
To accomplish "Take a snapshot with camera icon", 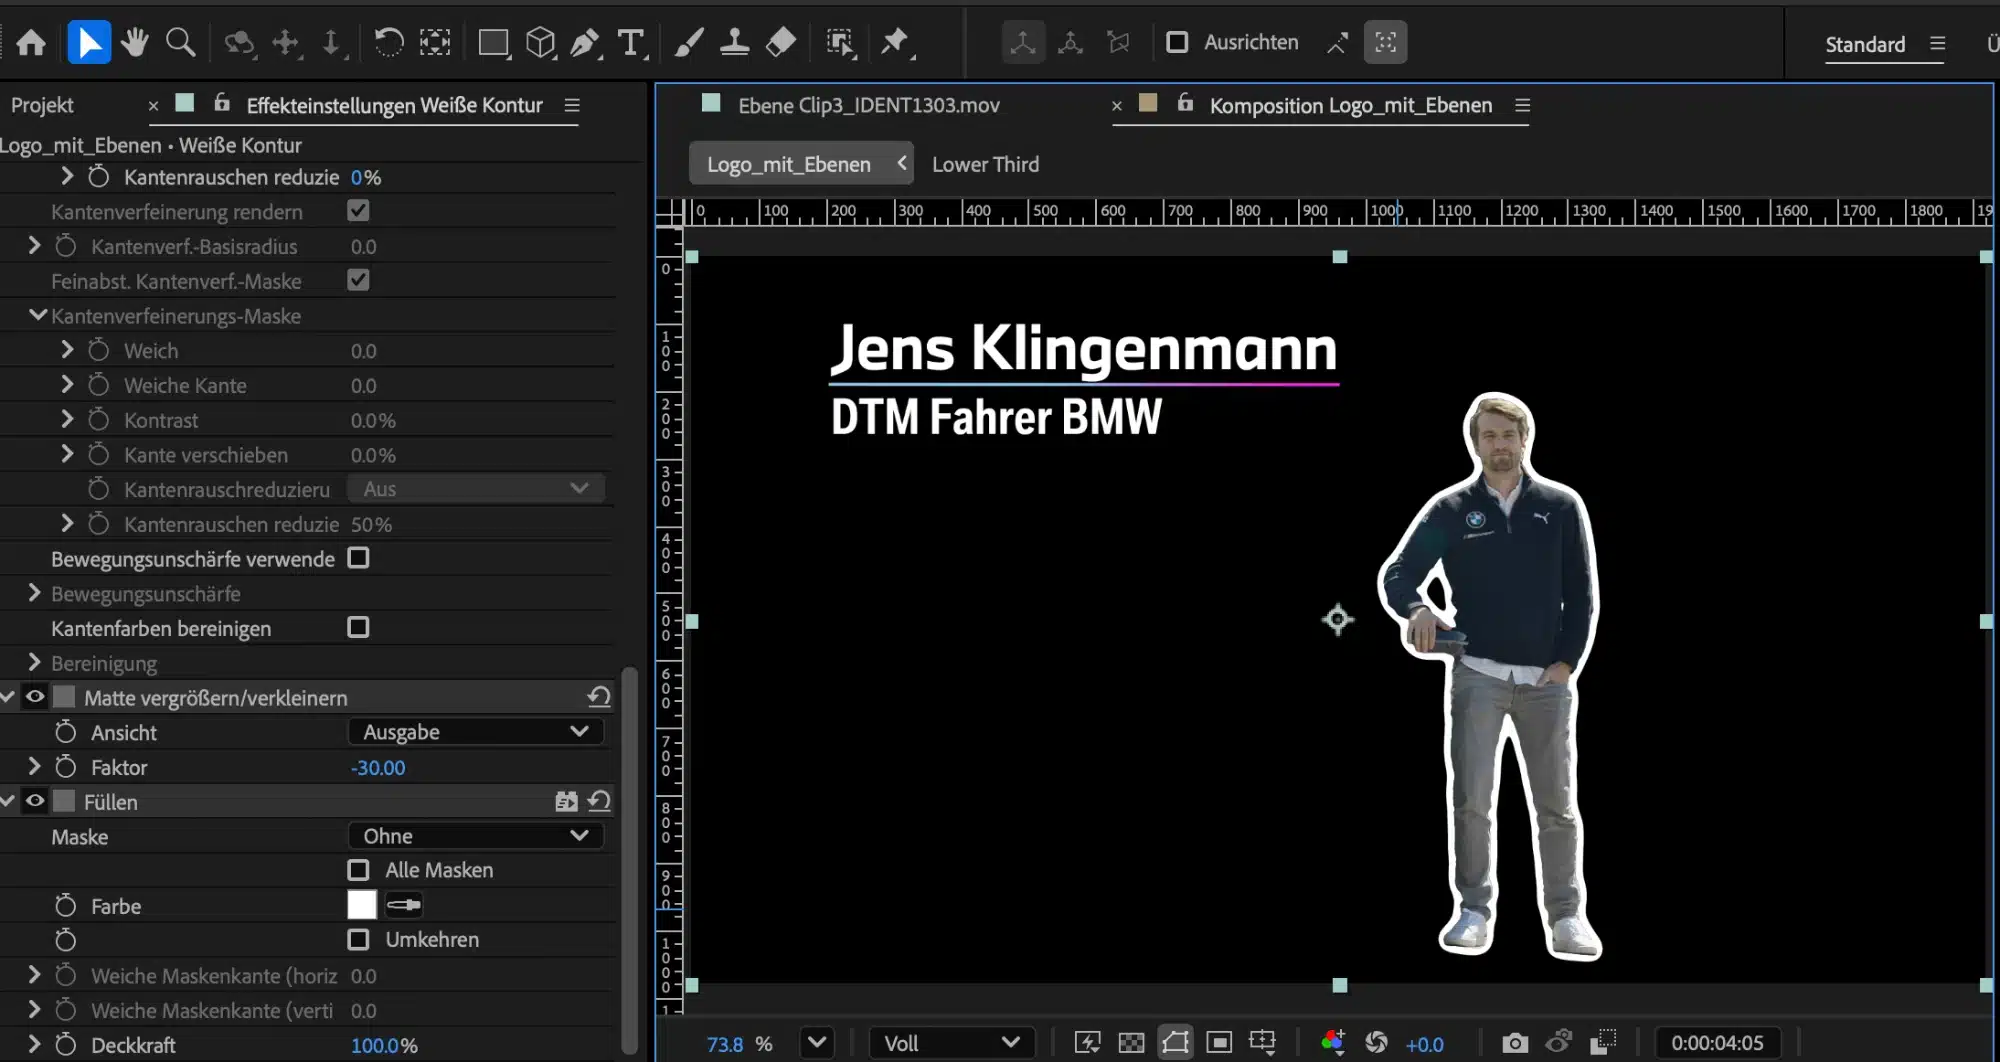I will tap(1515, 1043).
